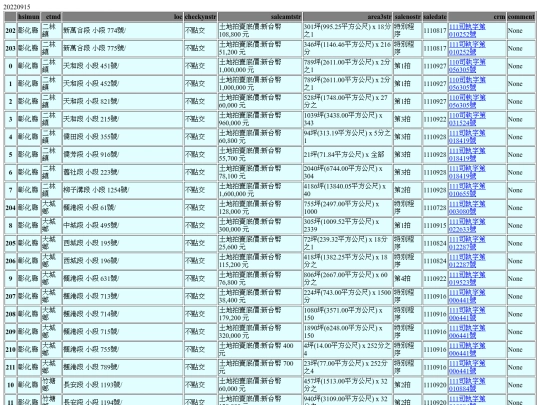This screenshot has width=540, height=405.
Task: Open the crm link in row 203
Action: (467, 48)
